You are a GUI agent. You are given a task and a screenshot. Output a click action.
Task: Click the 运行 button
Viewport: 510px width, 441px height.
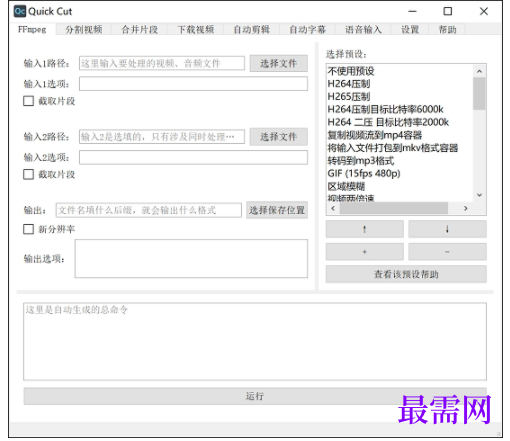(x=255, y=396)
